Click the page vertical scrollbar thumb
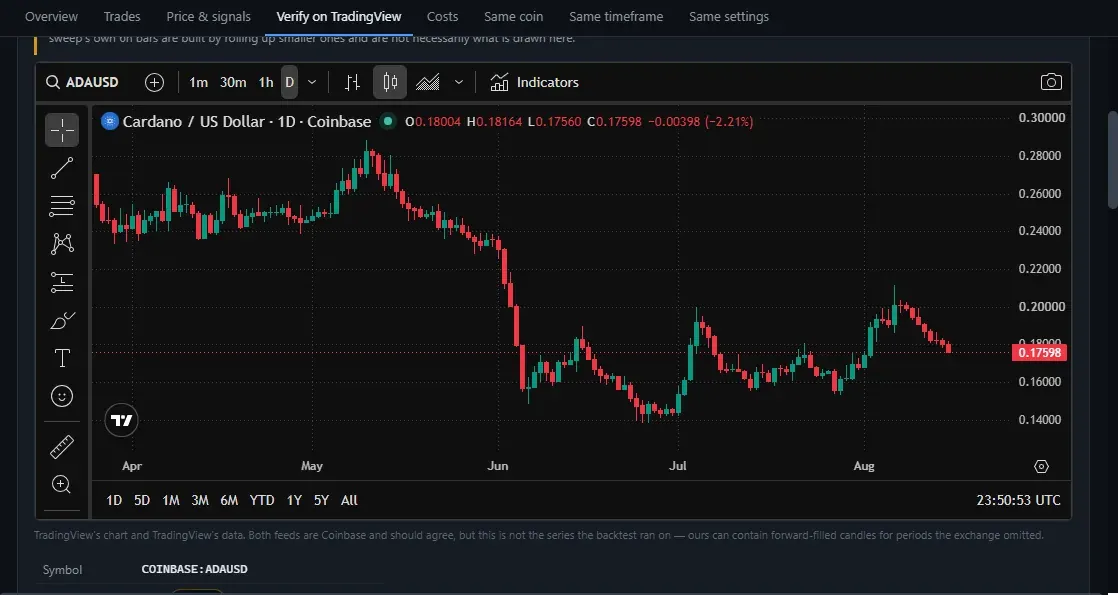 (1112, 158)
